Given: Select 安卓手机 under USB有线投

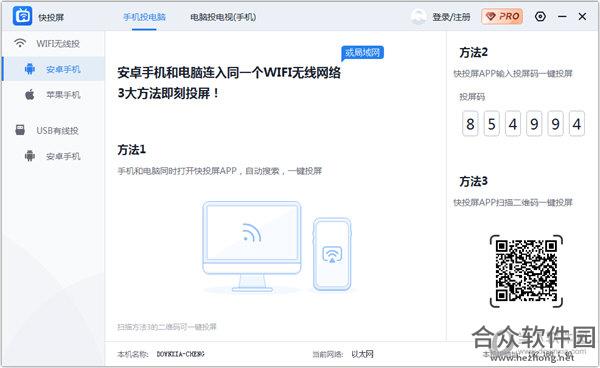Looking at the screenshot, I should 63,156.
